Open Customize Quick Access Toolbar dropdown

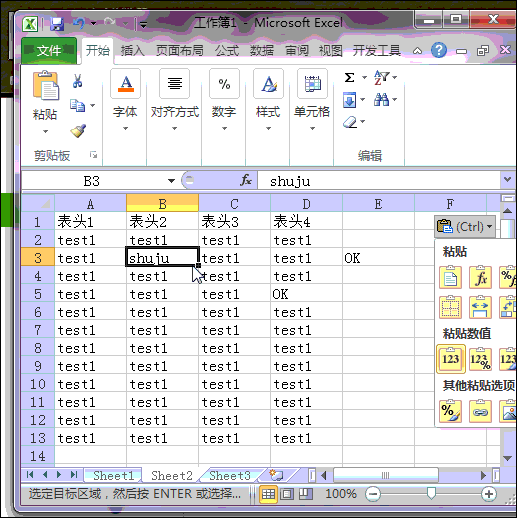143,24
